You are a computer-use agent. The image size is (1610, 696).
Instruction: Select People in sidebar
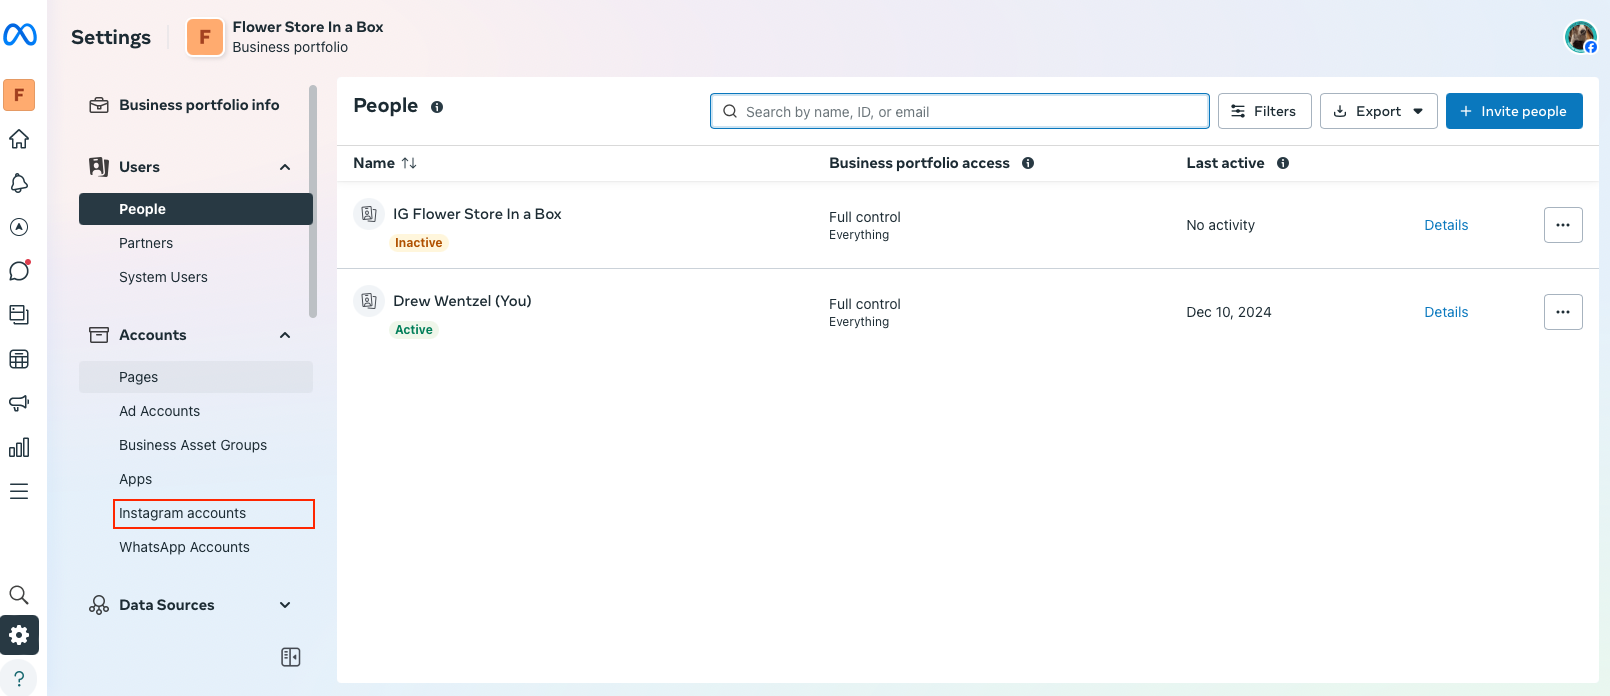coord(196,209)
